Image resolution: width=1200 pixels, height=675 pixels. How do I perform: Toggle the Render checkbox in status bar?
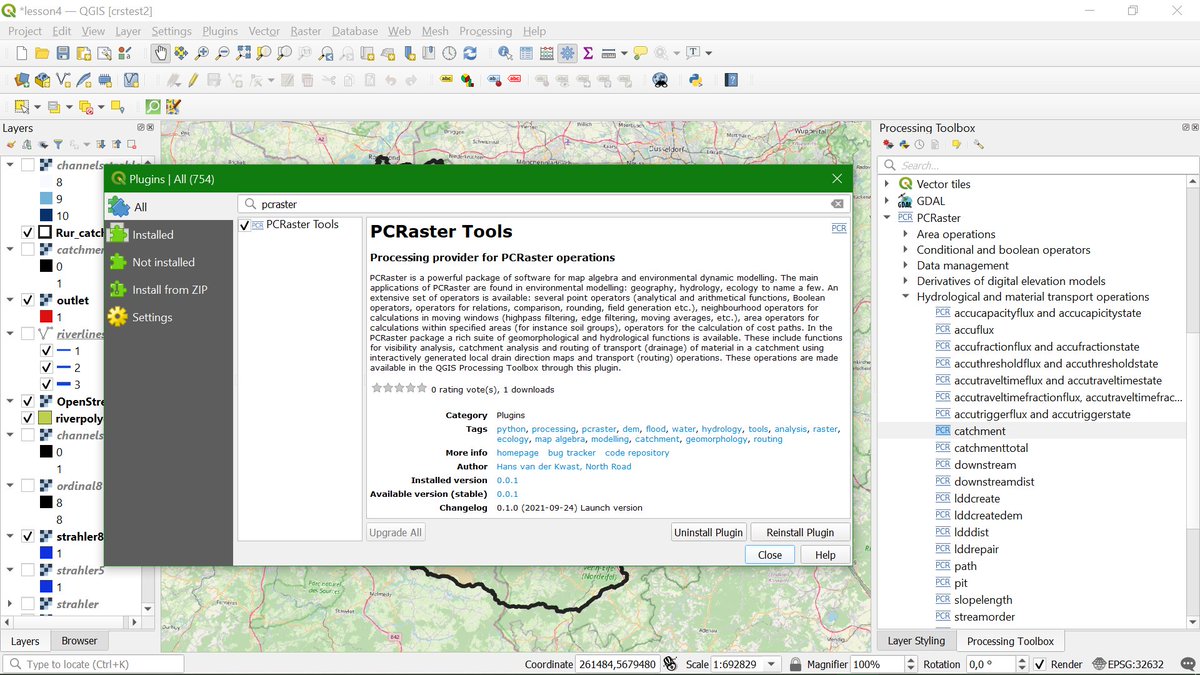[1040, 664]
